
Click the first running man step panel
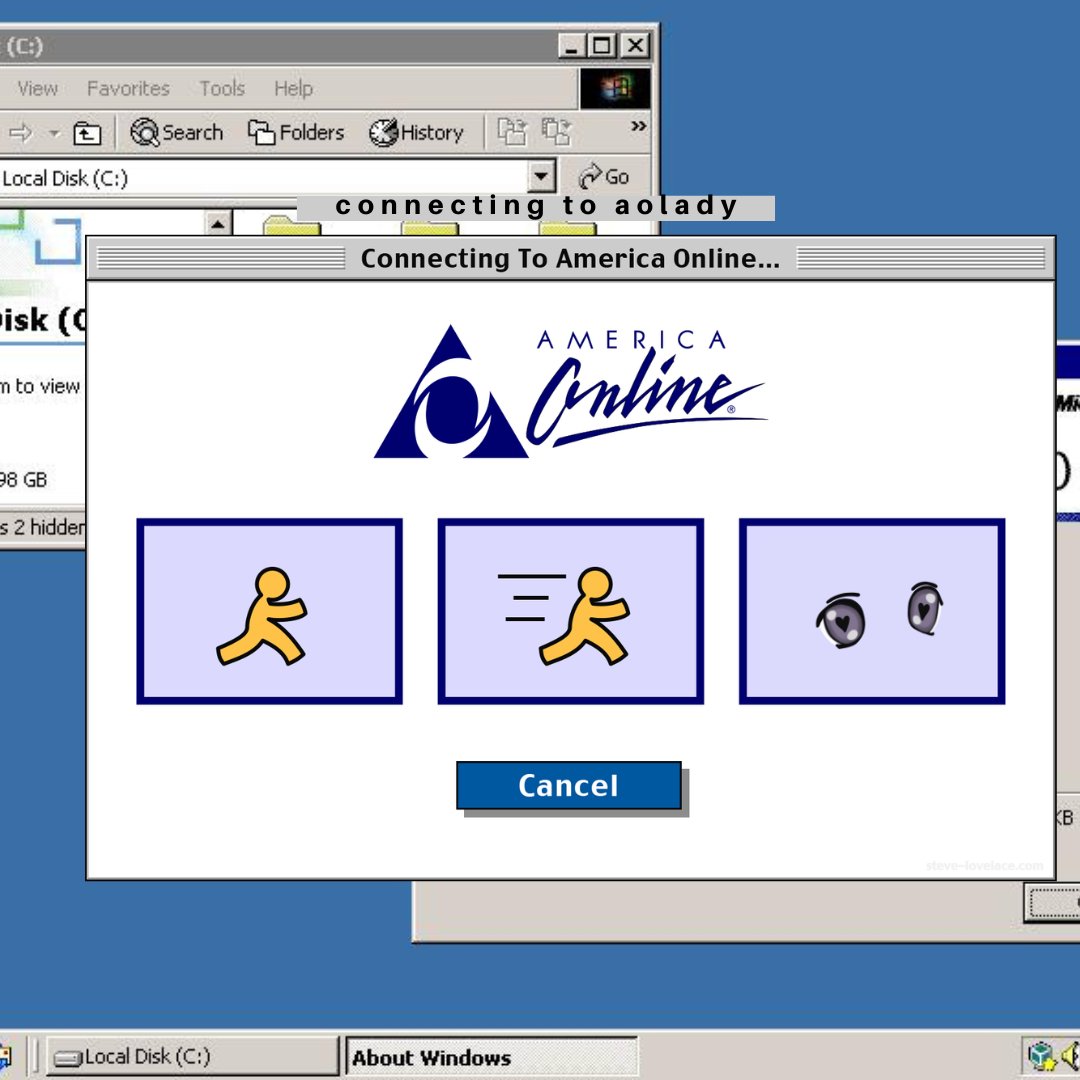tap(269, 612)
